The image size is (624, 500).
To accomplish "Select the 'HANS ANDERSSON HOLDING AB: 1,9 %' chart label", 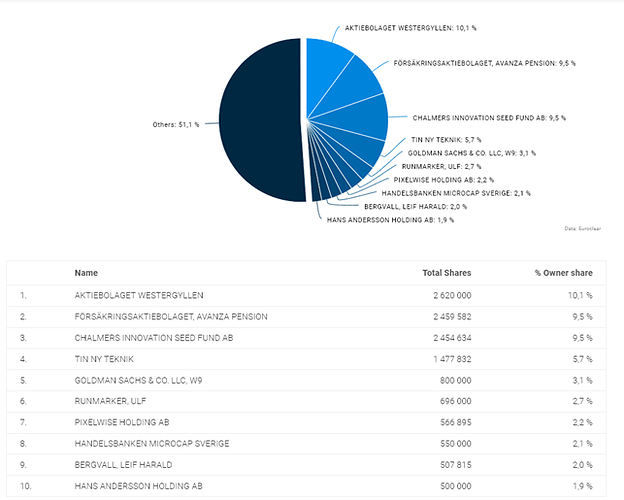I will coord(390,220).
